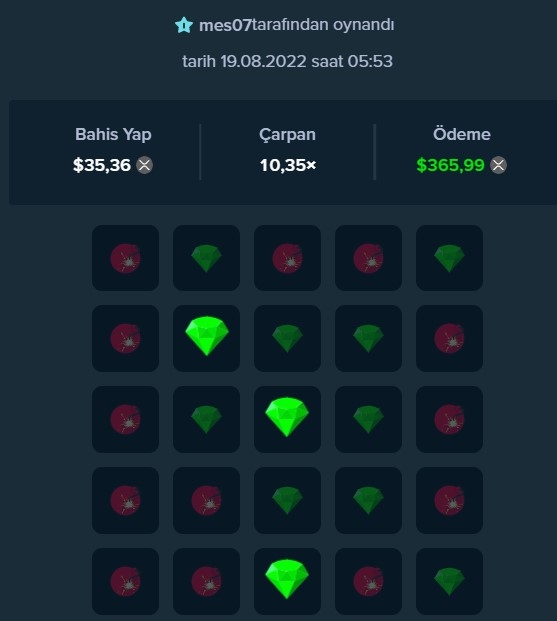Click the dim gem tile in the bottom-right corner
Screen dimensions: 557x621
point(449,581)
